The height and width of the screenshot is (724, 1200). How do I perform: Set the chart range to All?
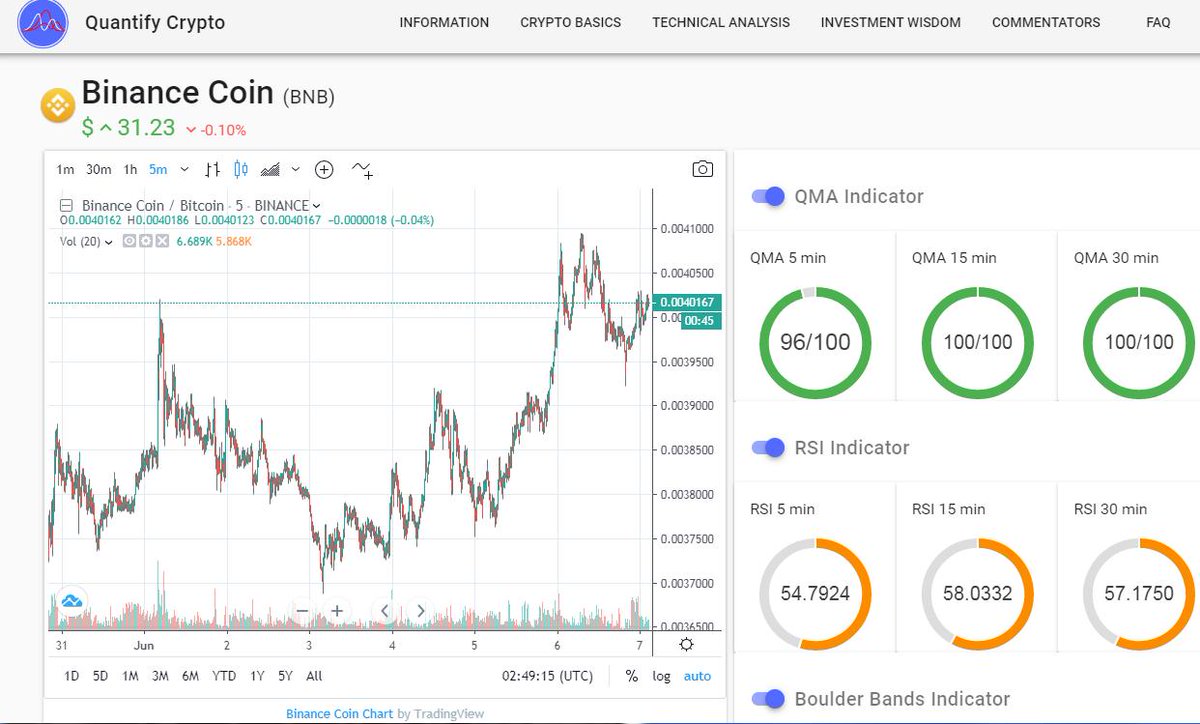point(314,676)
